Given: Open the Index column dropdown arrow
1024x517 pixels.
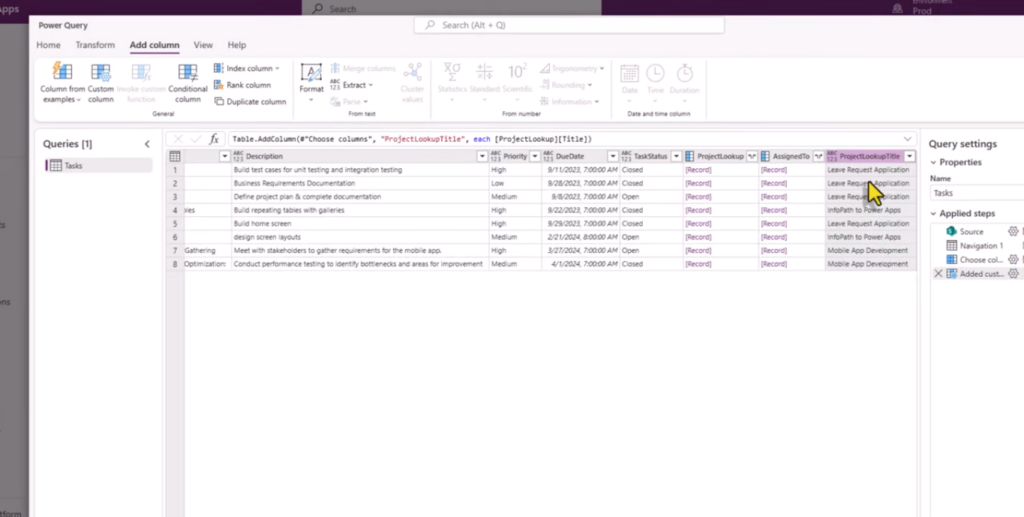Looking at the screenshot, I should click(x=277, y=68).
